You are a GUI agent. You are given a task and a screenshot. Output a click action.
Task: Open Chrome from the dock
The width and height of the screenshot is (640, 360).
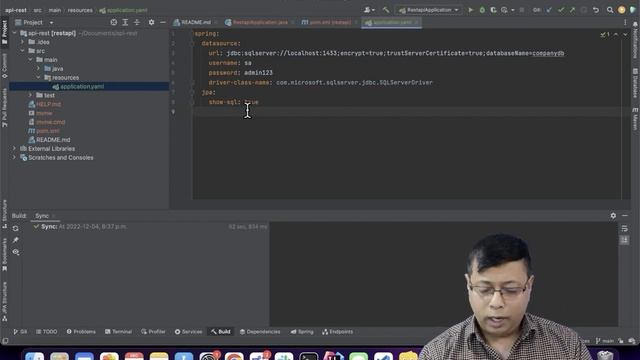[x=234, y=356]
